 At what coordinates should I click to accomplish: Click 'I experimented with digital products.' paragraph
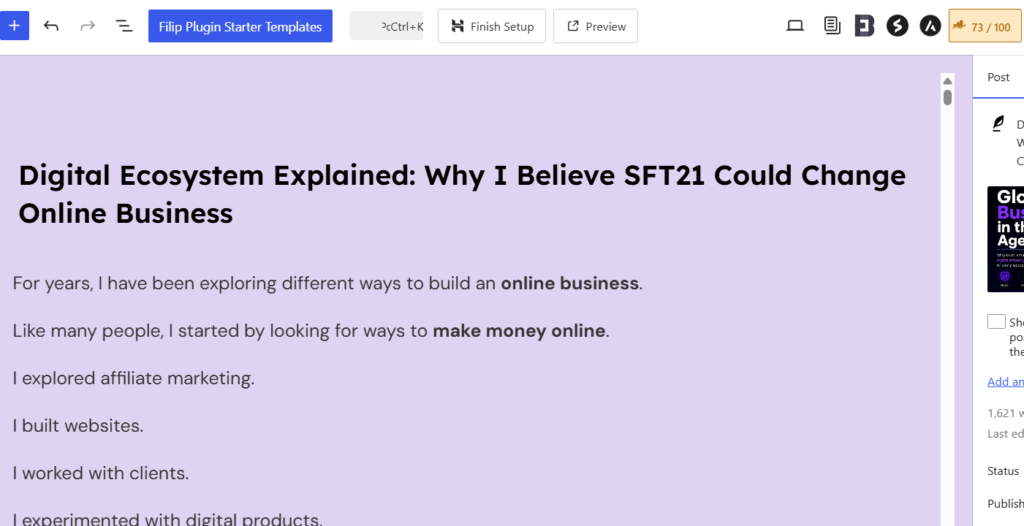click(168, 519)
